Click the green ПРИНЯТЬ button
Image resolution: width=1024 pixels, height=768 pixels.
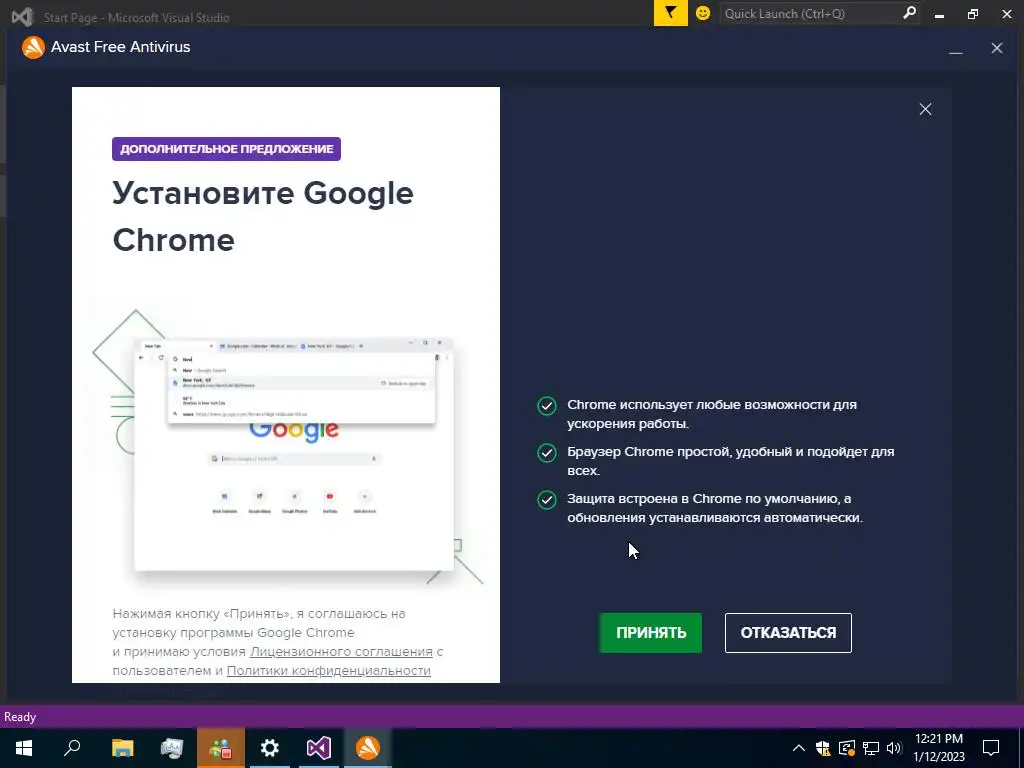[650, 632]
